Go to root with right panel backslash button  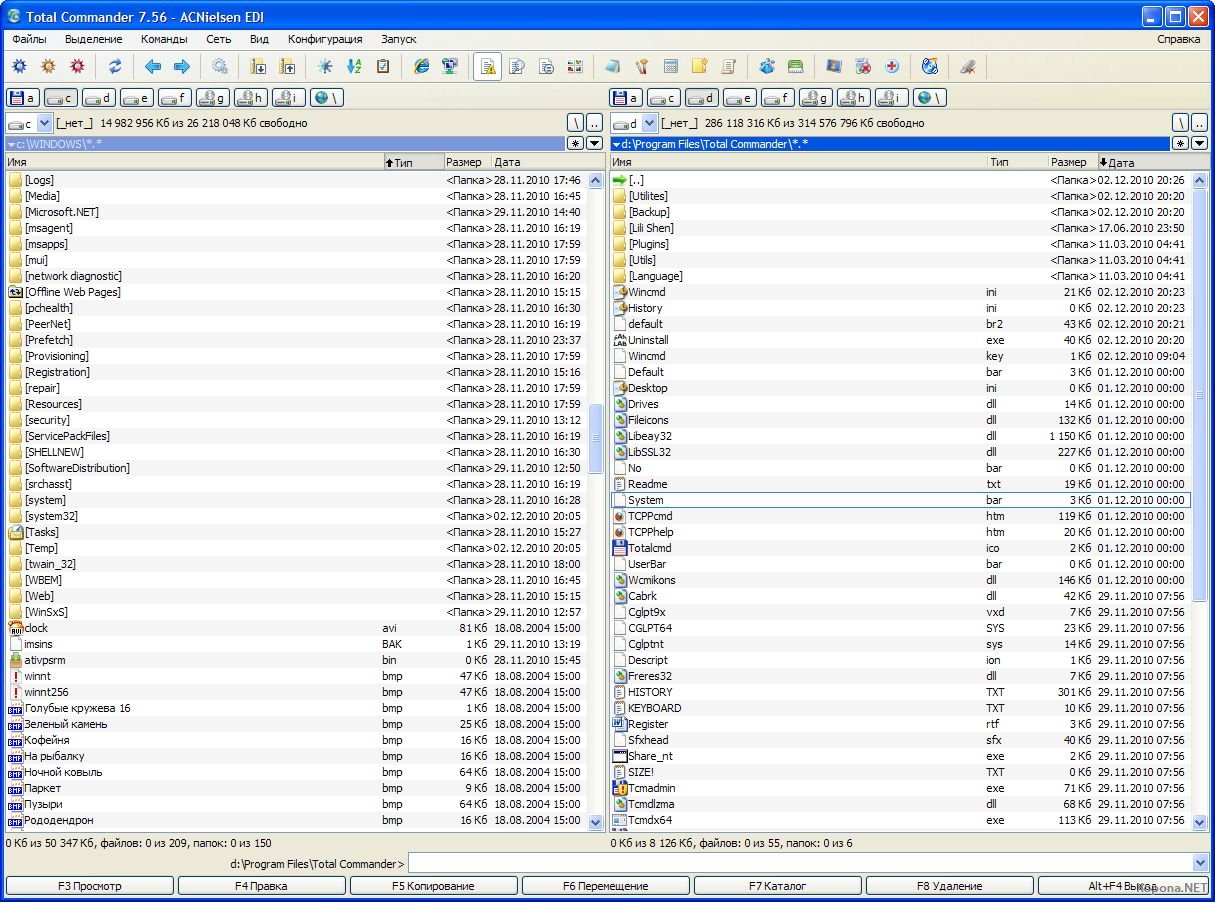pos(1180,123)
